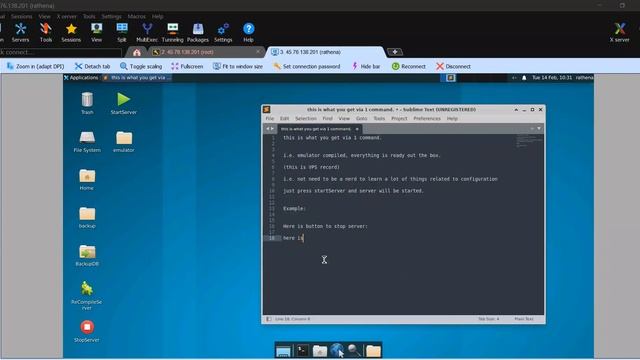The height and width of the screenshot is (360, 640).
Task: Open the rightmost folder icon in dock
Action: (373, 351)
